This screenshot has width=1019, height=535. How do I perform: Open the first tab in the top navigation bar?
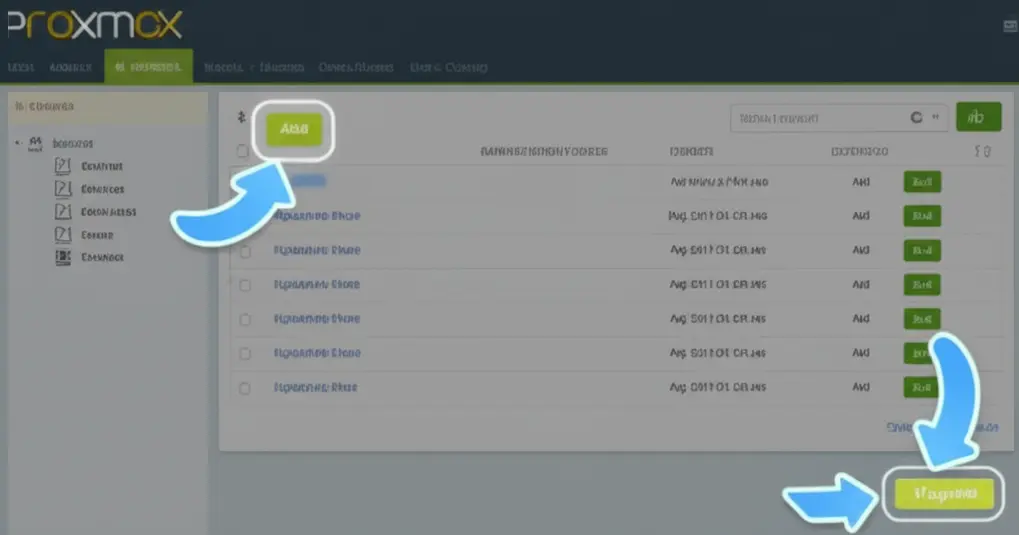point(21,67)
